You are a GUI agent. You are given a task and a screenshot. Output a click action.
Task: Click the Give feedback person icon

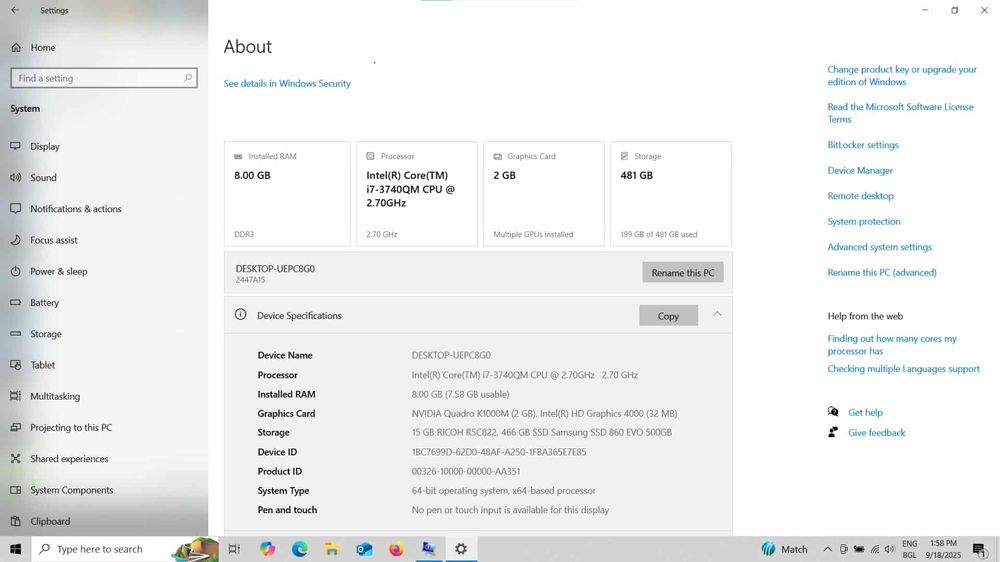tap(833, 433)
